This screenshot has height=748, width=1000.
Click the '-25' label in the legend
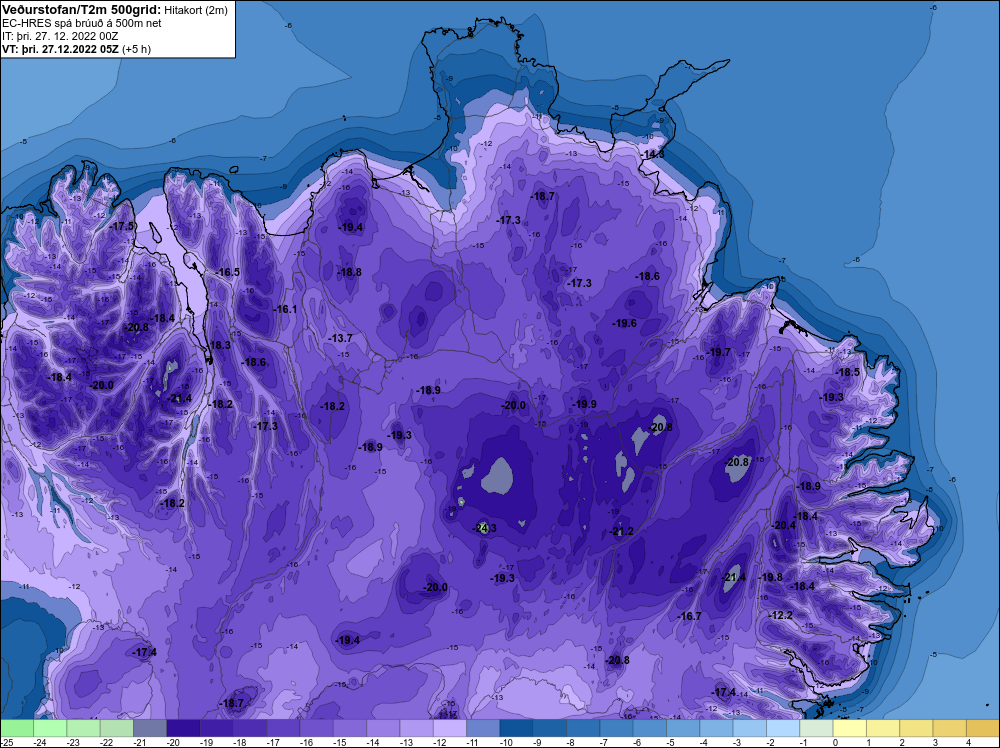[7, 743]
